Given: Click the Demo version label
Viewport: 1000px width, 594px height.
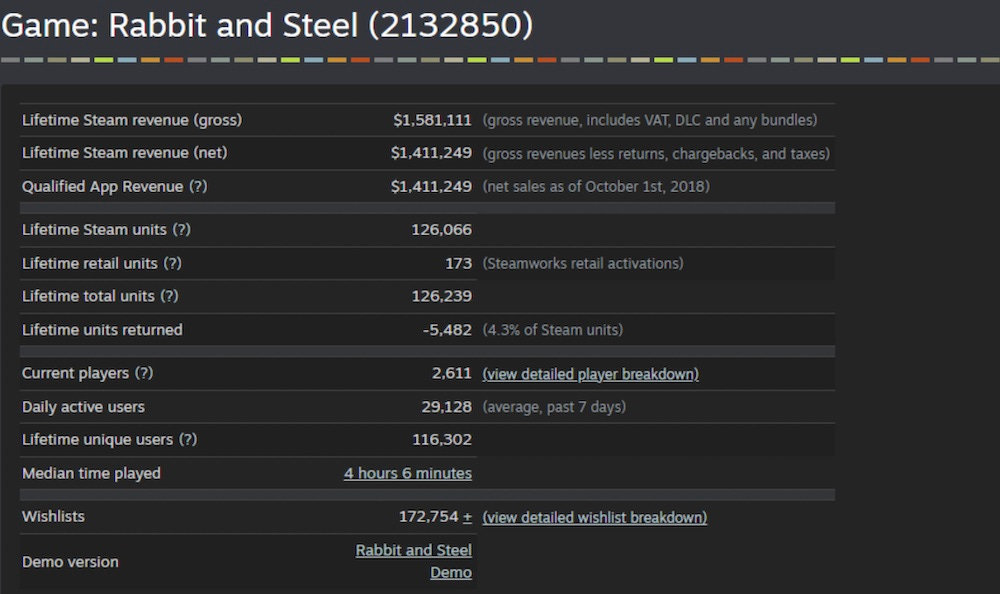Looking at the screenshot, I should click(x=70, y=562).
